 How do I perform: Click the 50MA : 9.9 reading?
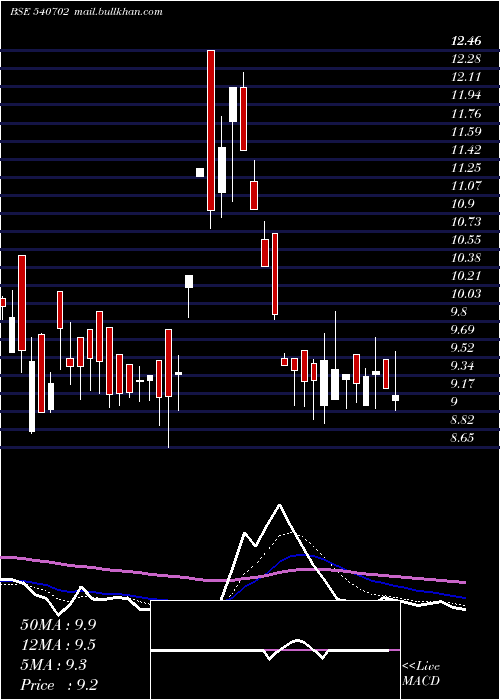pos(58,625)
